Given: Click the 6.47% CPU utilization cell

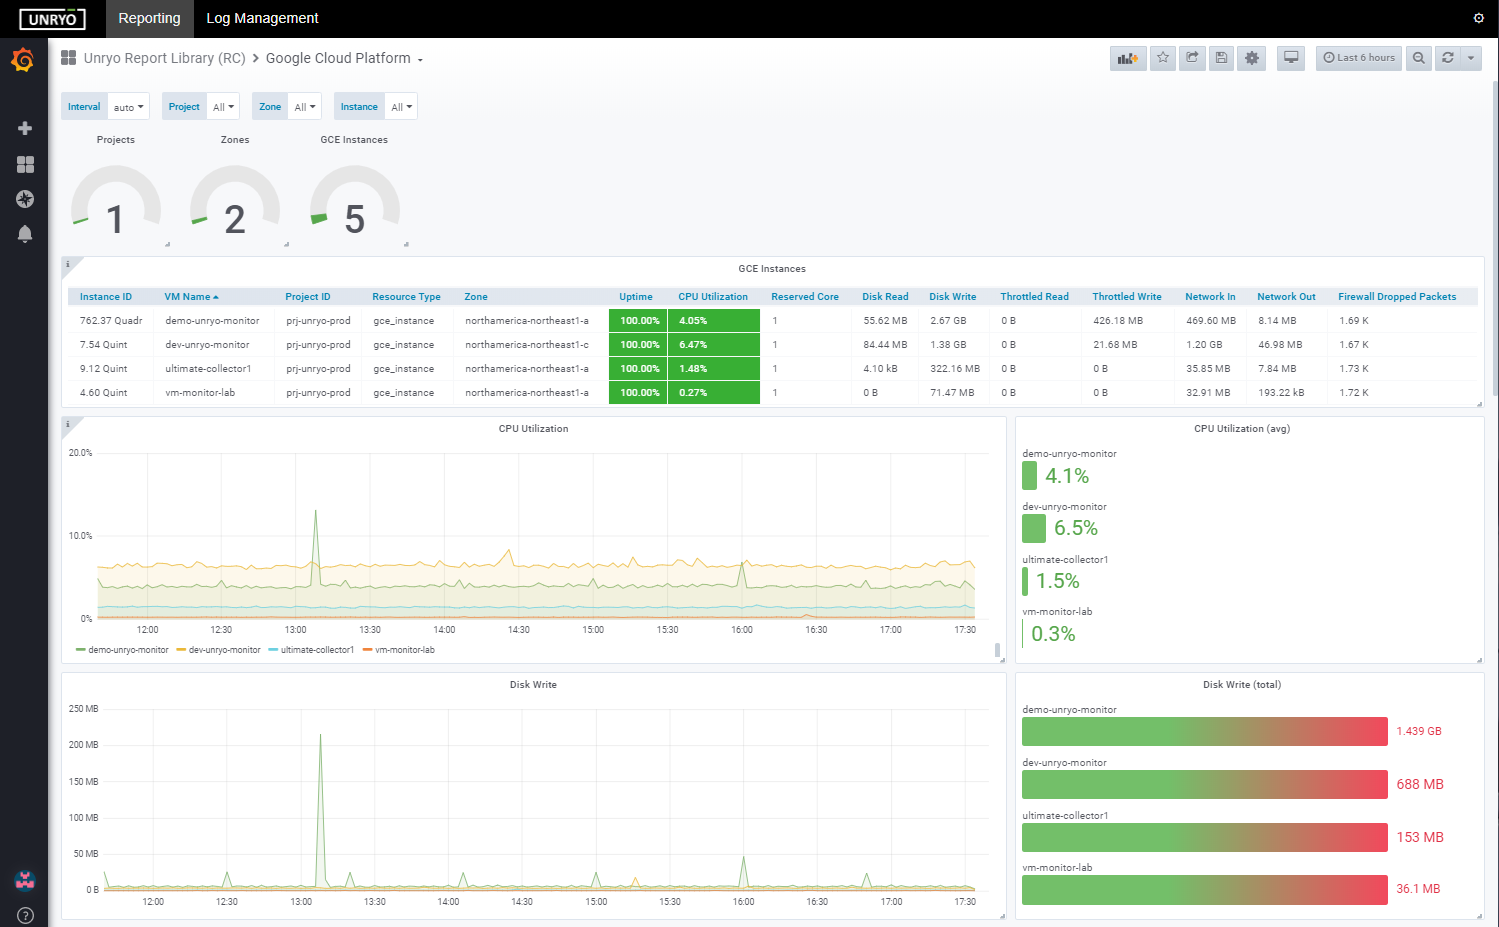Looking at the screenshot, I should tap(714, 345).
